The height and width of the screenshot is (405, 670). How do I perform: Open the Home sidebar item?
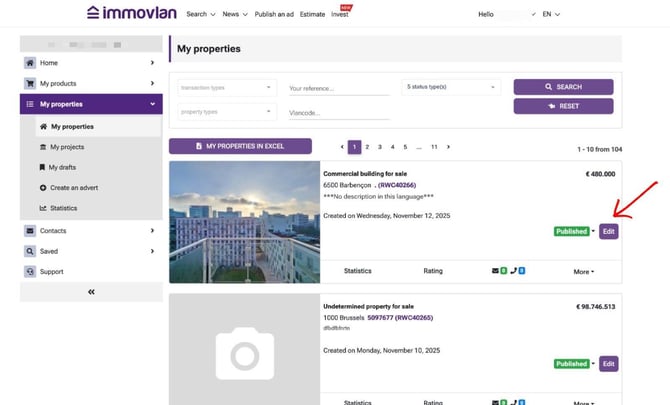click(49, 63)
